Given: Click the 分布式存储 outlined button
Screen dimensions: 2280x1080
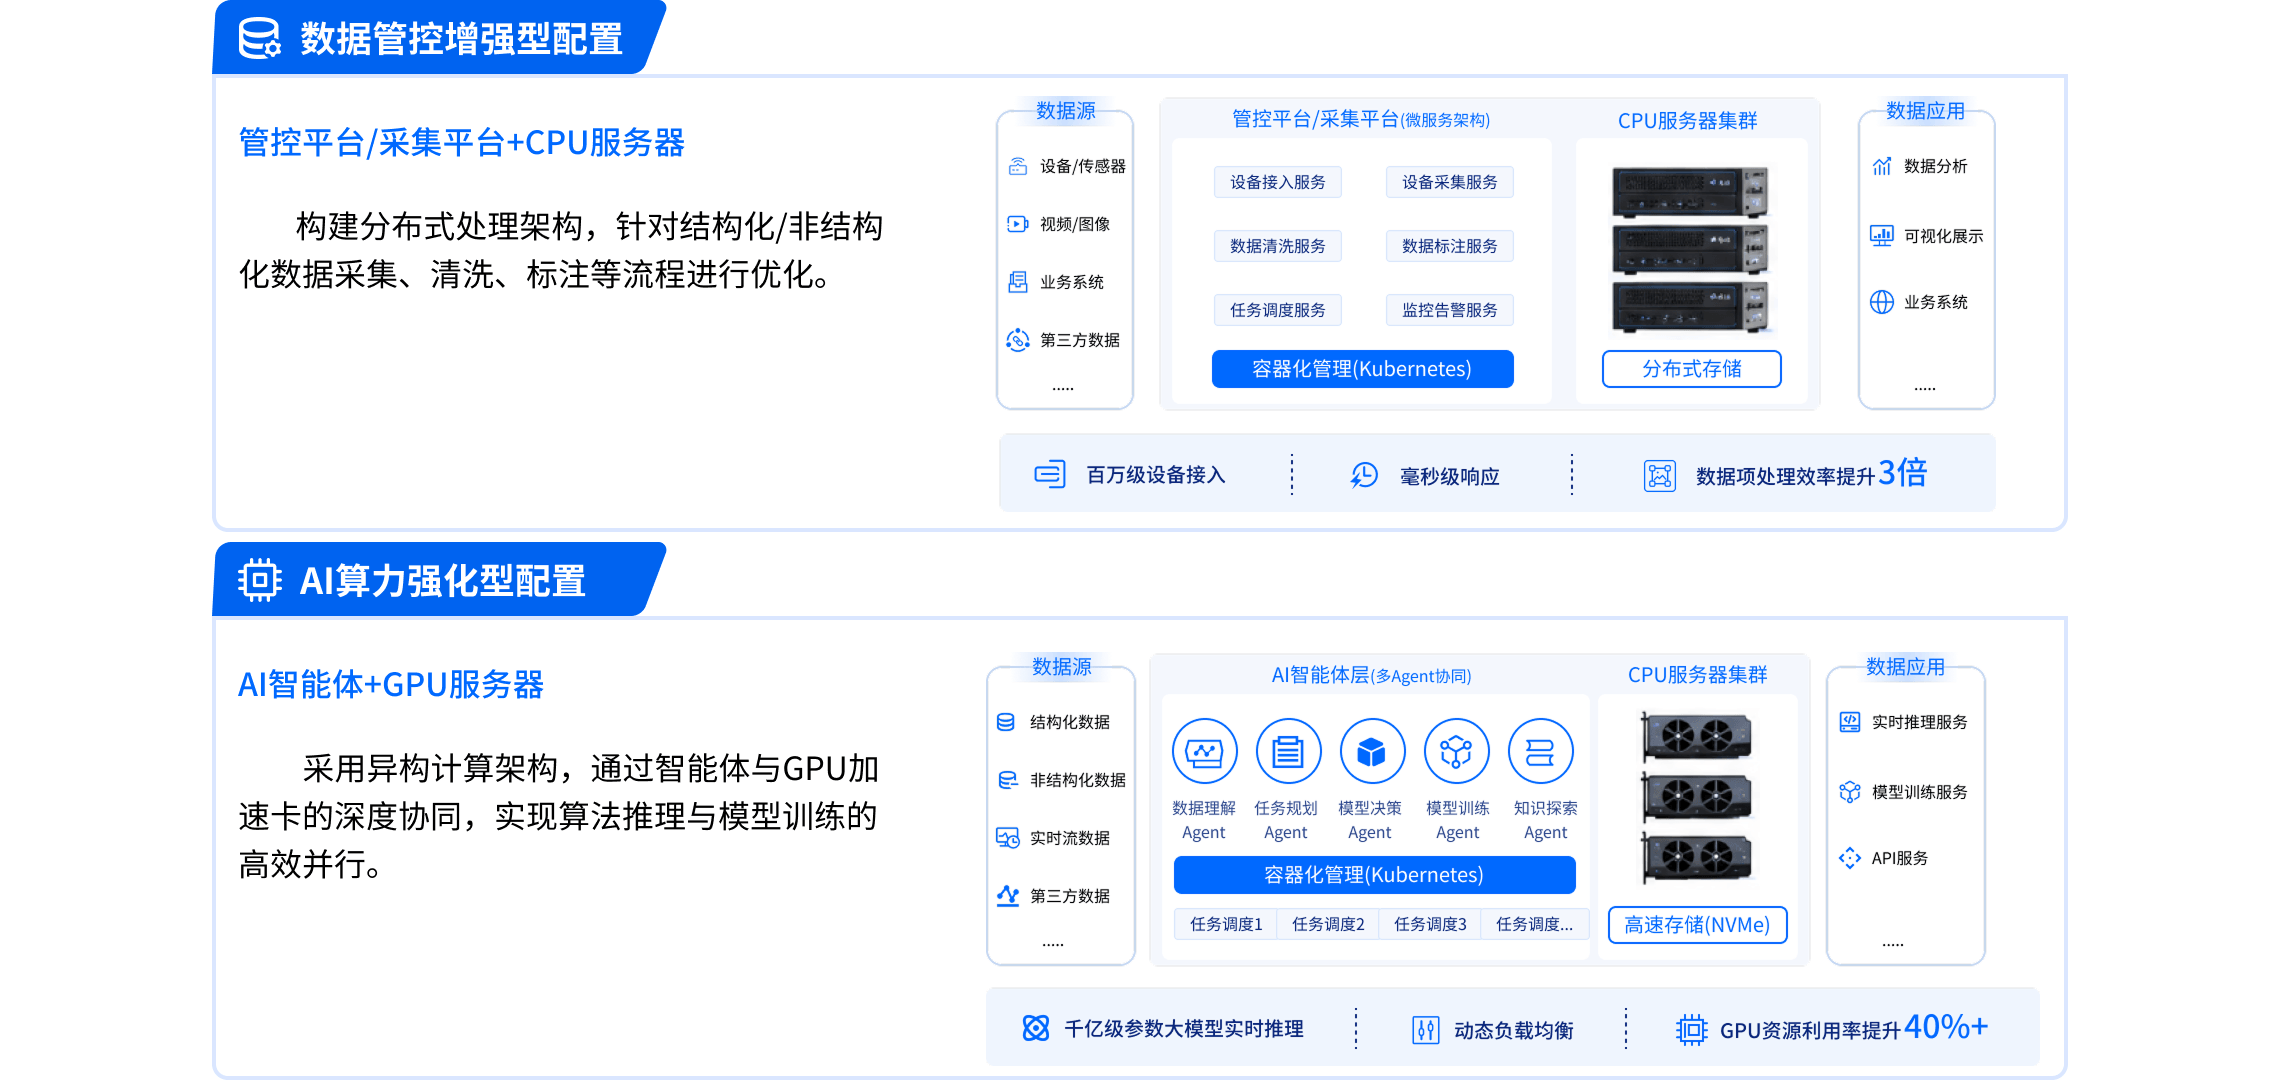Looking at the screenshot, I should 1692,369.
